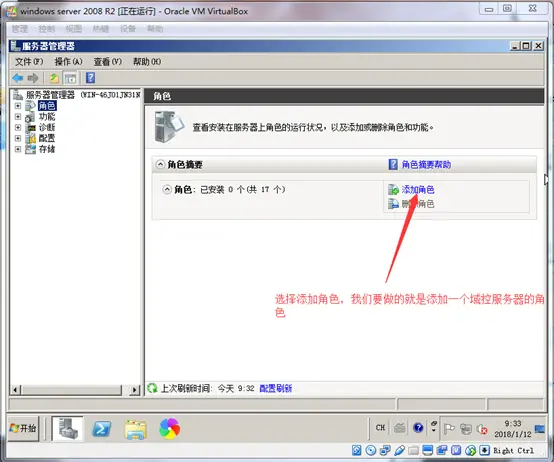This screenshot has height=462, width=554.
Task: Click the VirtualBox keyboard capture arrow status icon
Action: [485, 450]
